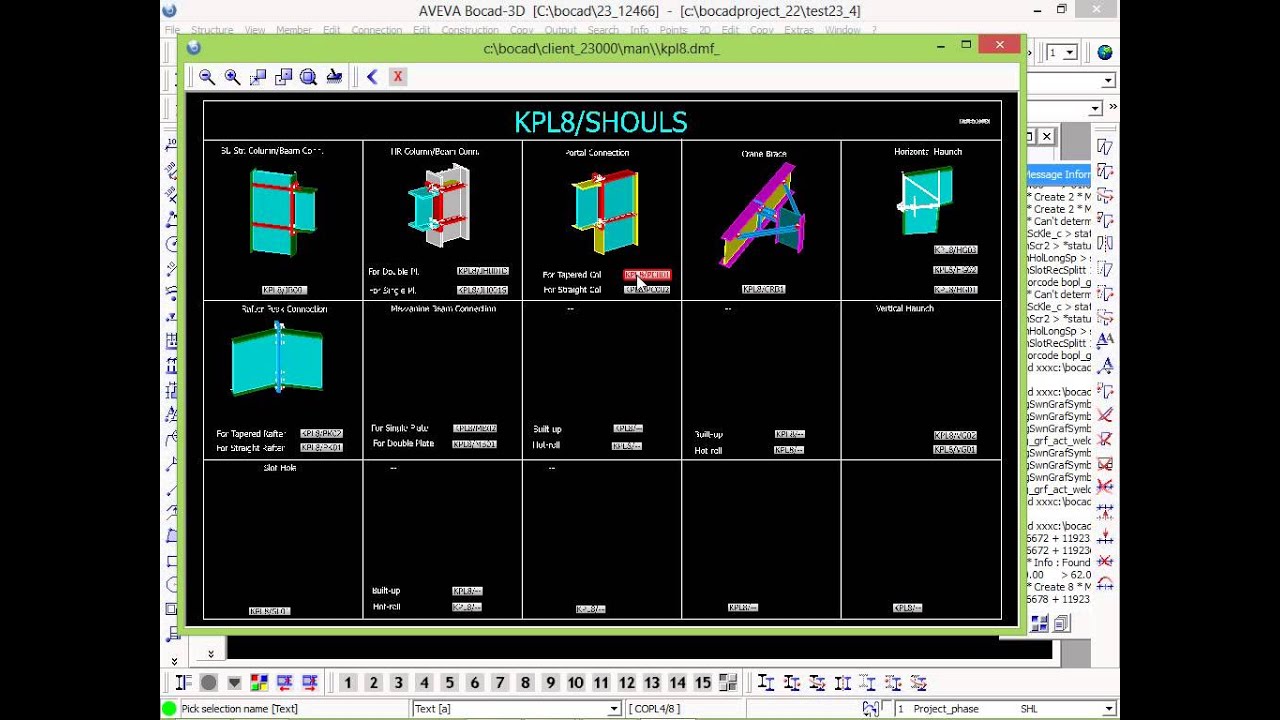Select the For Straight Col code label
Screen dimensions: 1280x720
tap(647, 290)
